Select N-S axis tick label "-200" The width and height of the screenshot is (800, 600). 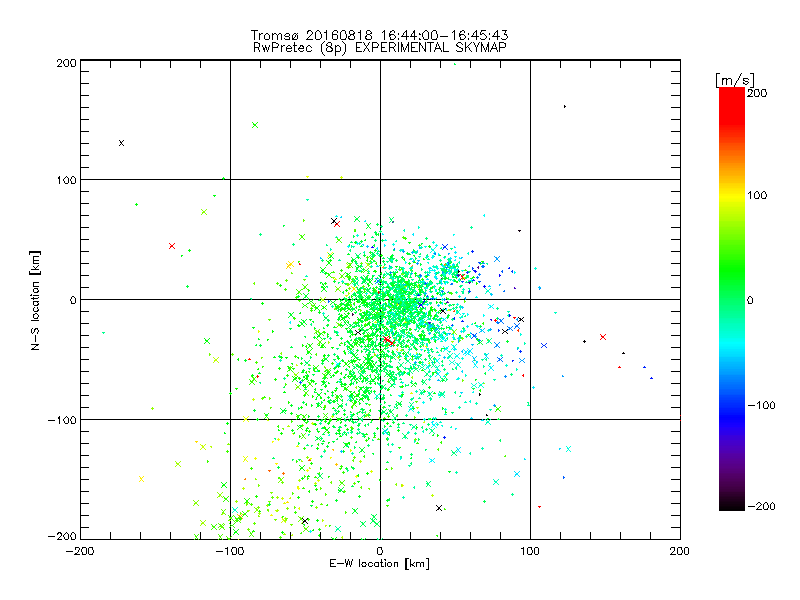coord(62,536)
